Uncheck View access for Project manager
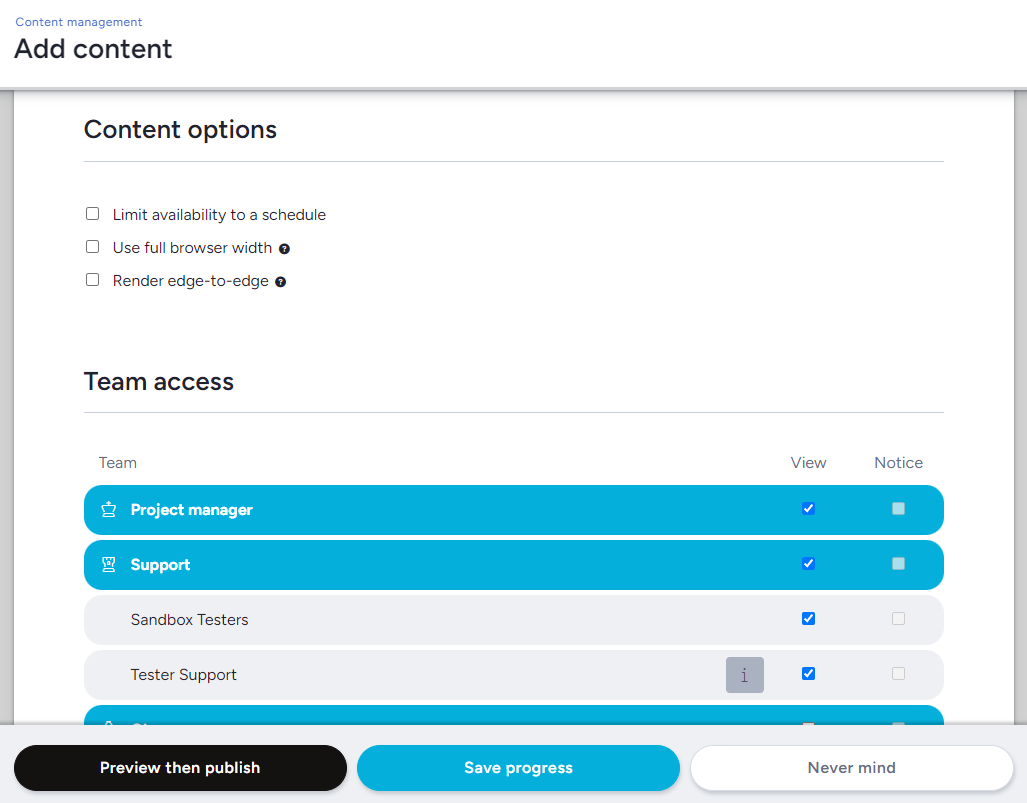This screenshot has height=803, width=1027. click(x=808, y=509)
